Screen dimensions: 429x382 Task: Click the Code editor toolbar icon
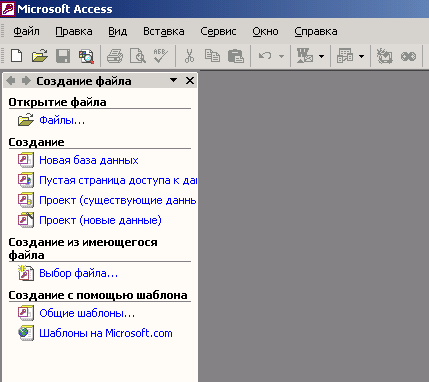click(x=384, y=56)
